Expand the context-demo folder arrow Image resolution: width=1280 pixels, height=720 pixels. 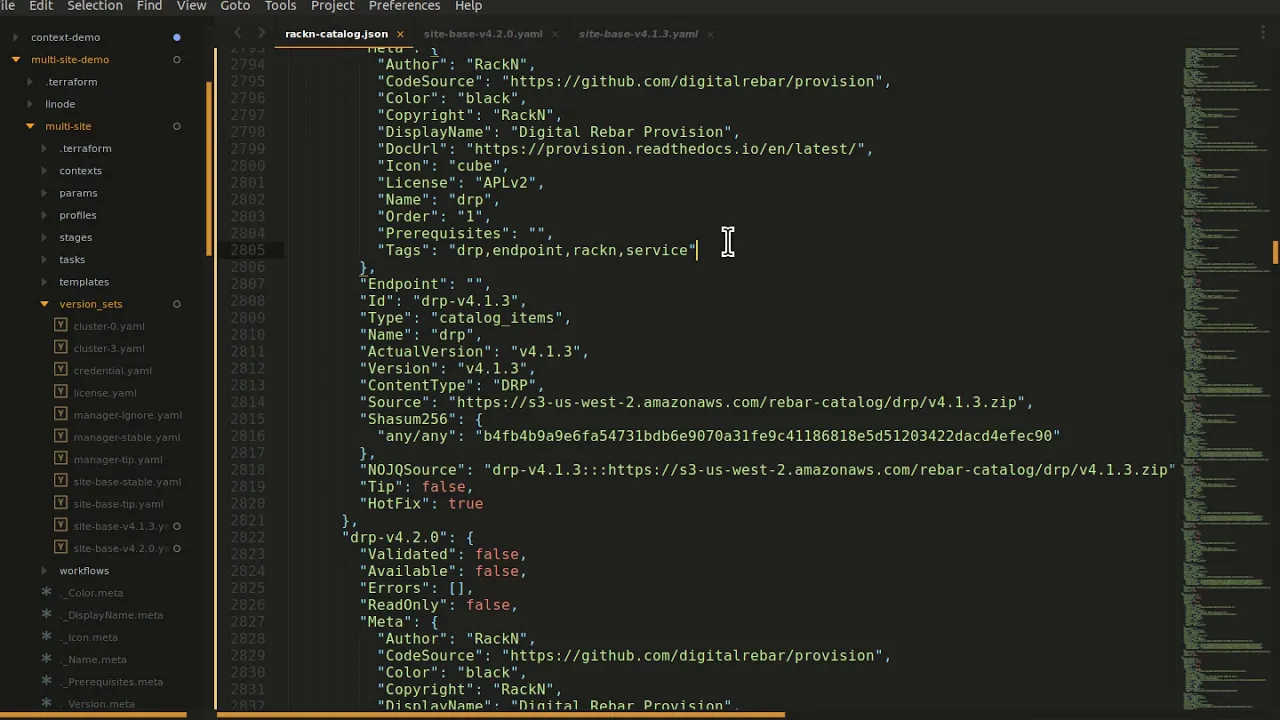coord(16,37)
